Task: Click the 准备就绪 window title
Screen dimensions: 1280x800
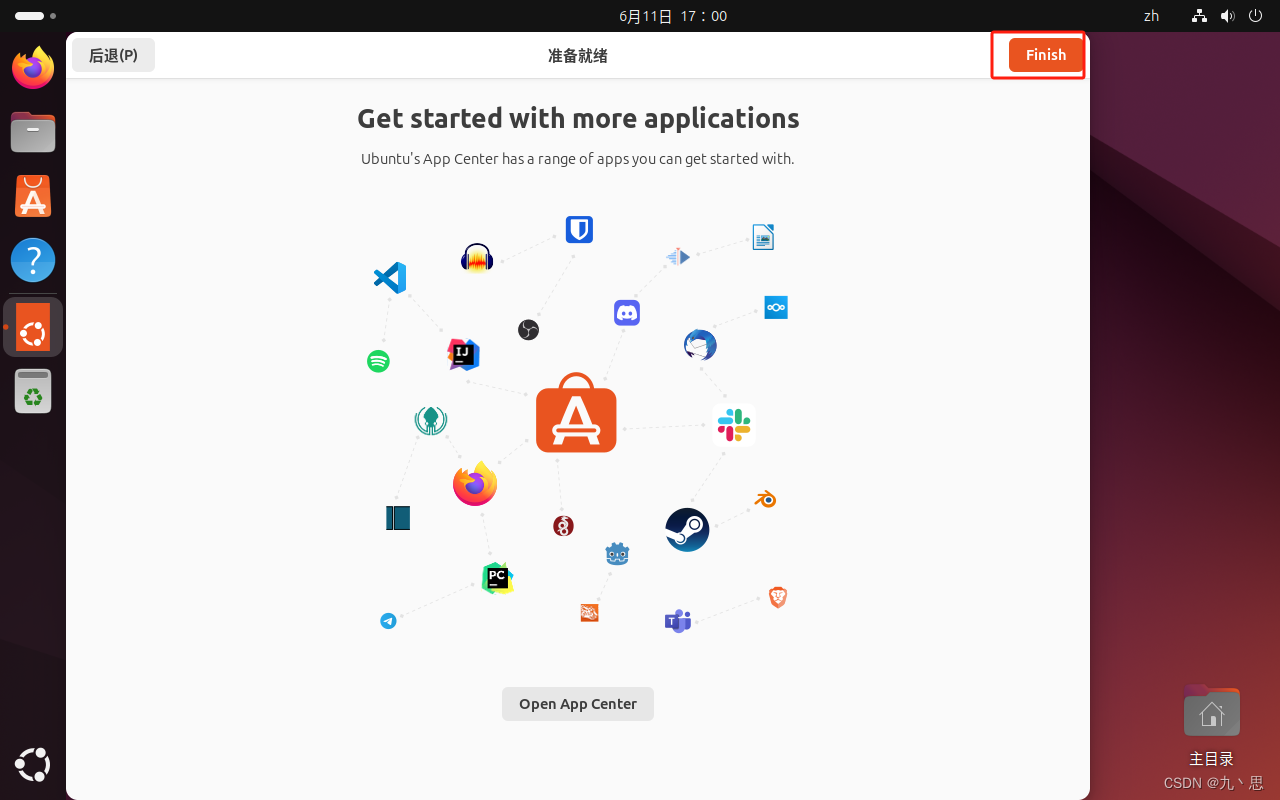Action: 578,56
